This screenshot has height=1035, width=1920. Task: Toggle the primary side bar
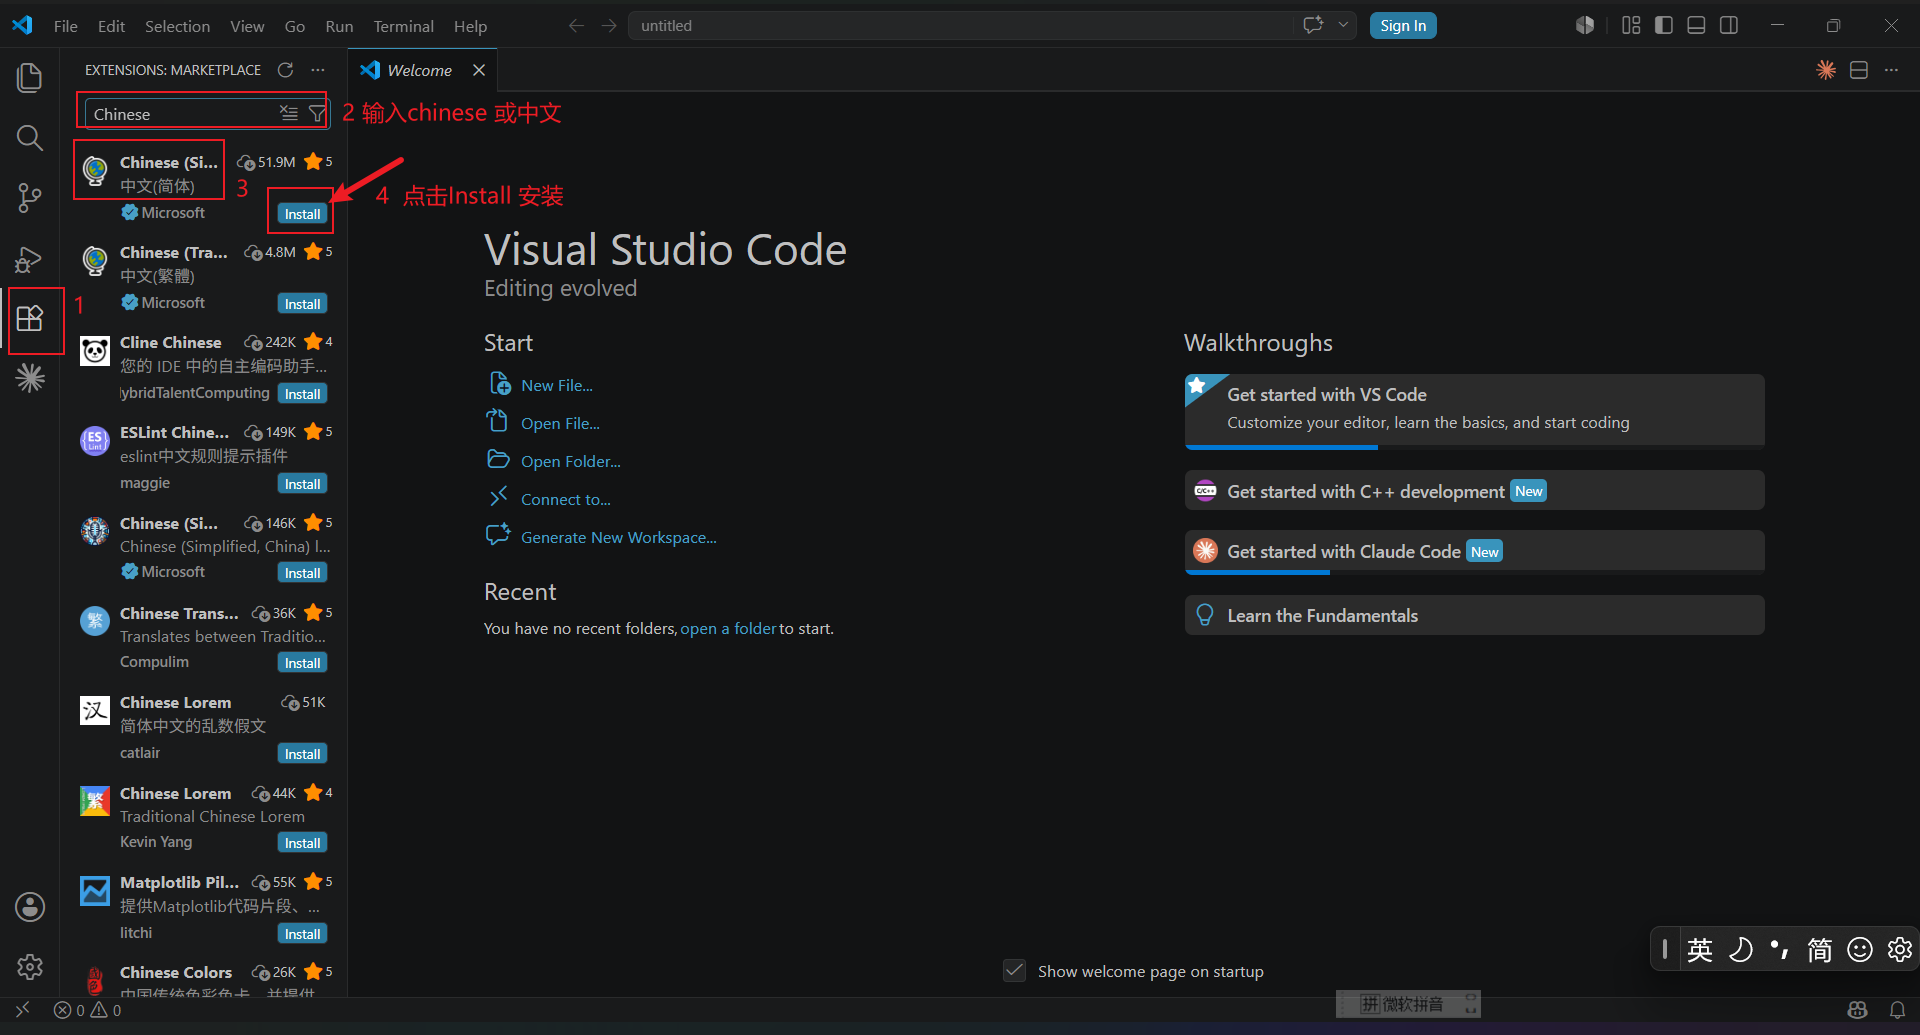click(x=1664, y=26)
